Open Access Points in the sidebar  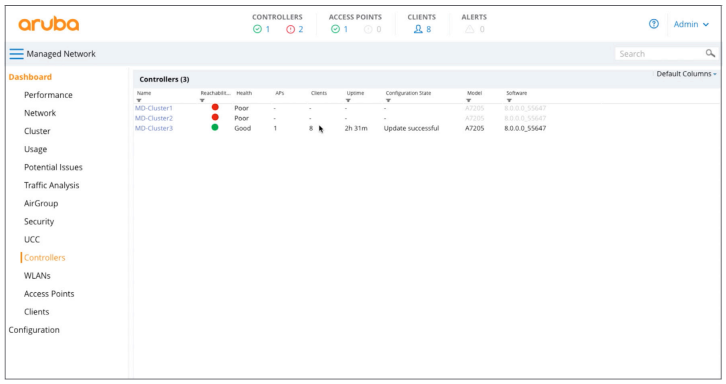[x=49, y=294]
